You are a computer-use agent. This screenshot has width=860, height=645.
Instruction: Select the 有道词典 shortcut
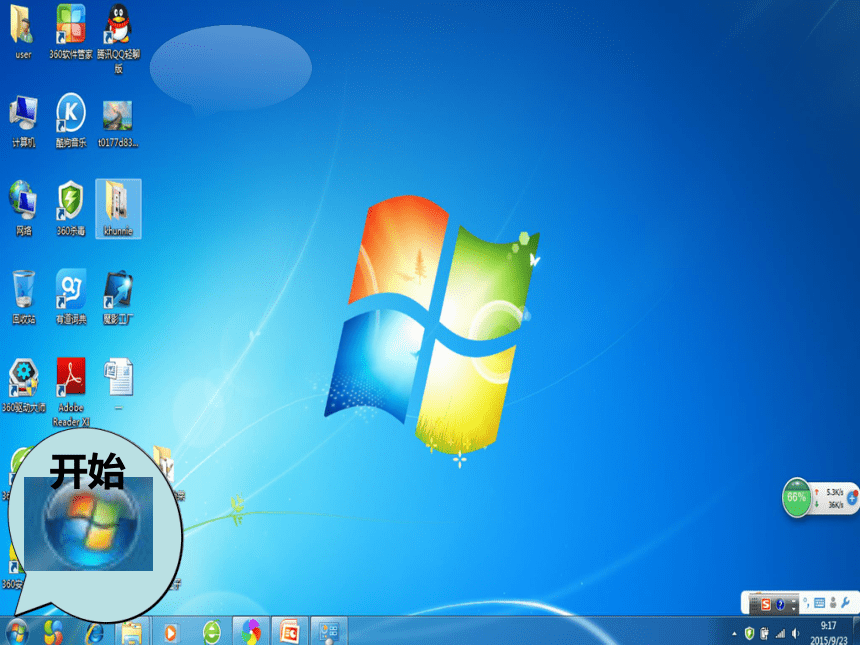71,297
